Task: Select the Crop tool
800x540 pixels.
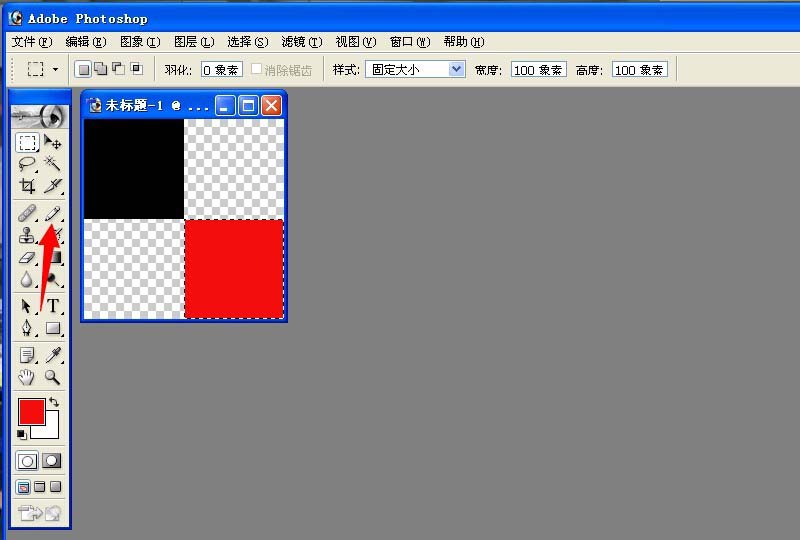Action: 27,186
